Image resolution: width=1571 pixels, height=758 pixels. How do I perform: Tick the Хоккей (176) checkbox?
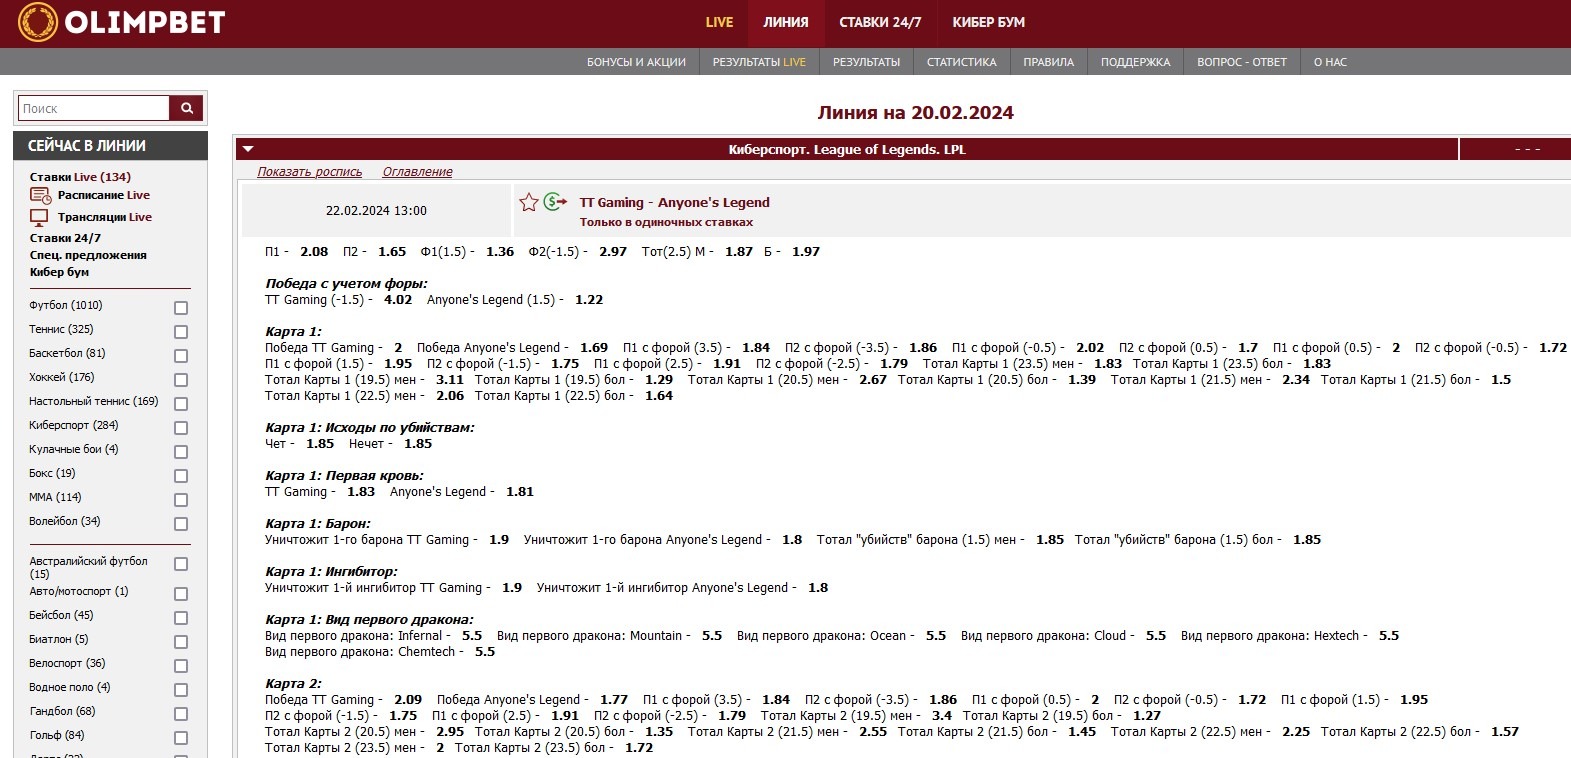point(181,380)
